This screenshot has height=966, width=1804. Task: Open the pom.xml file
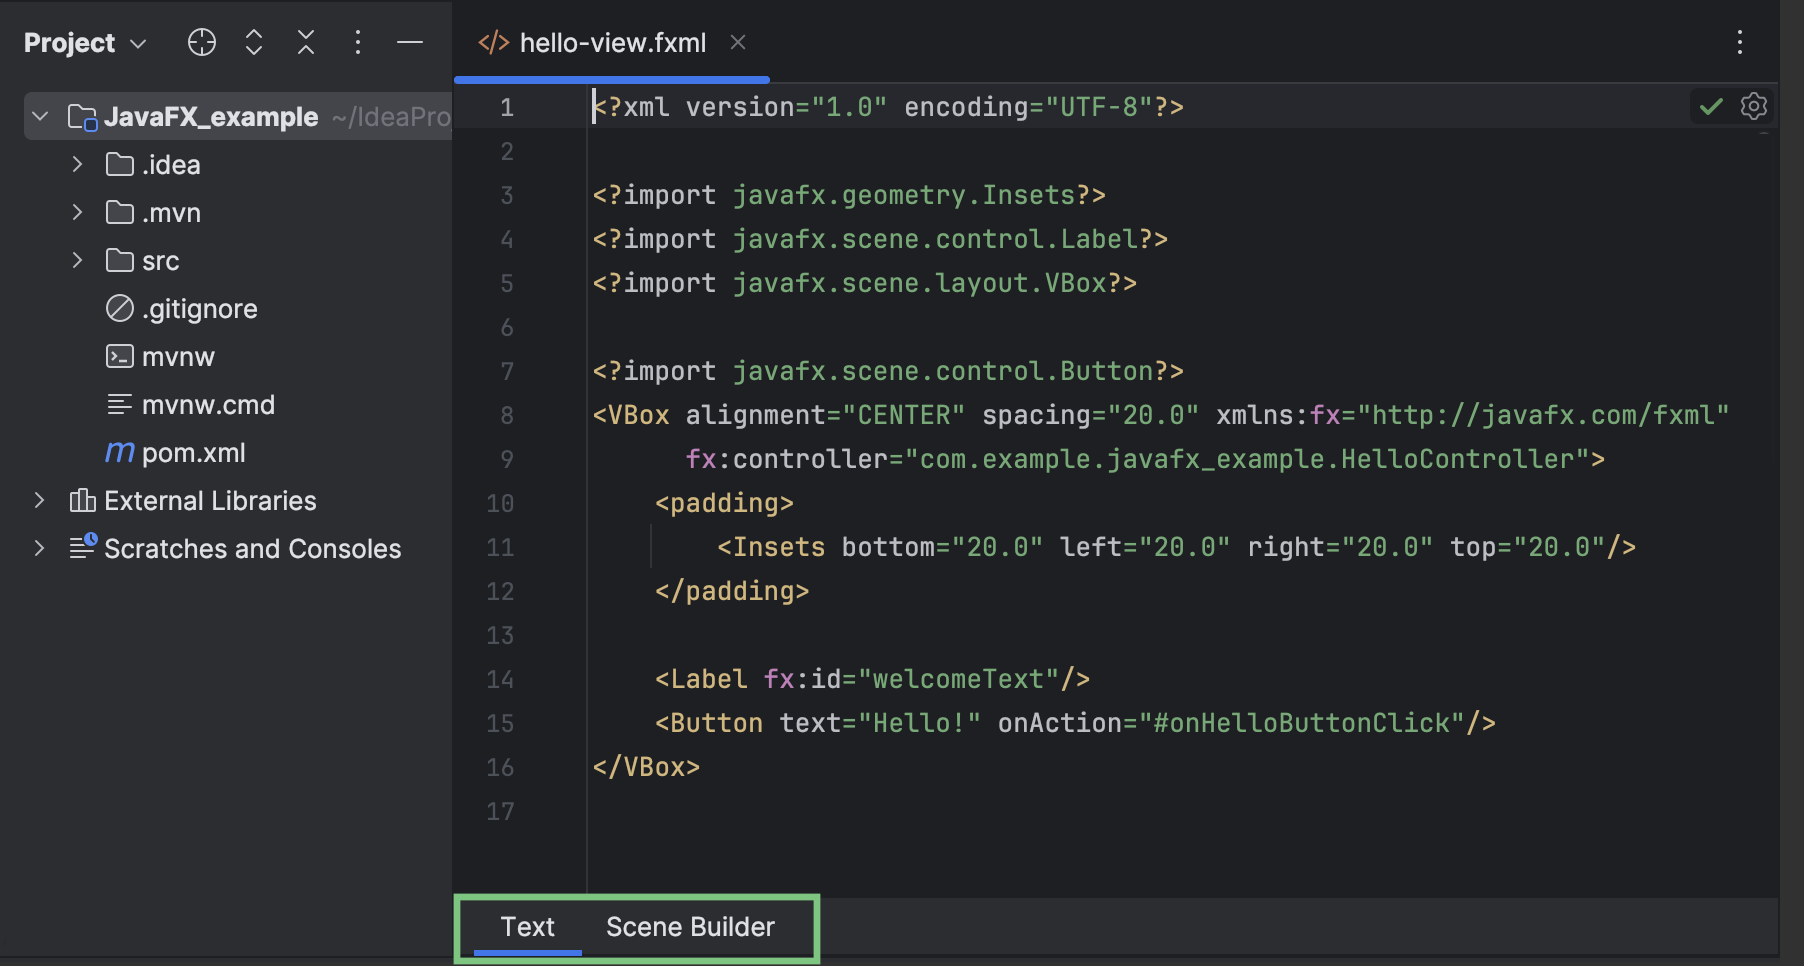click(195, 452)
